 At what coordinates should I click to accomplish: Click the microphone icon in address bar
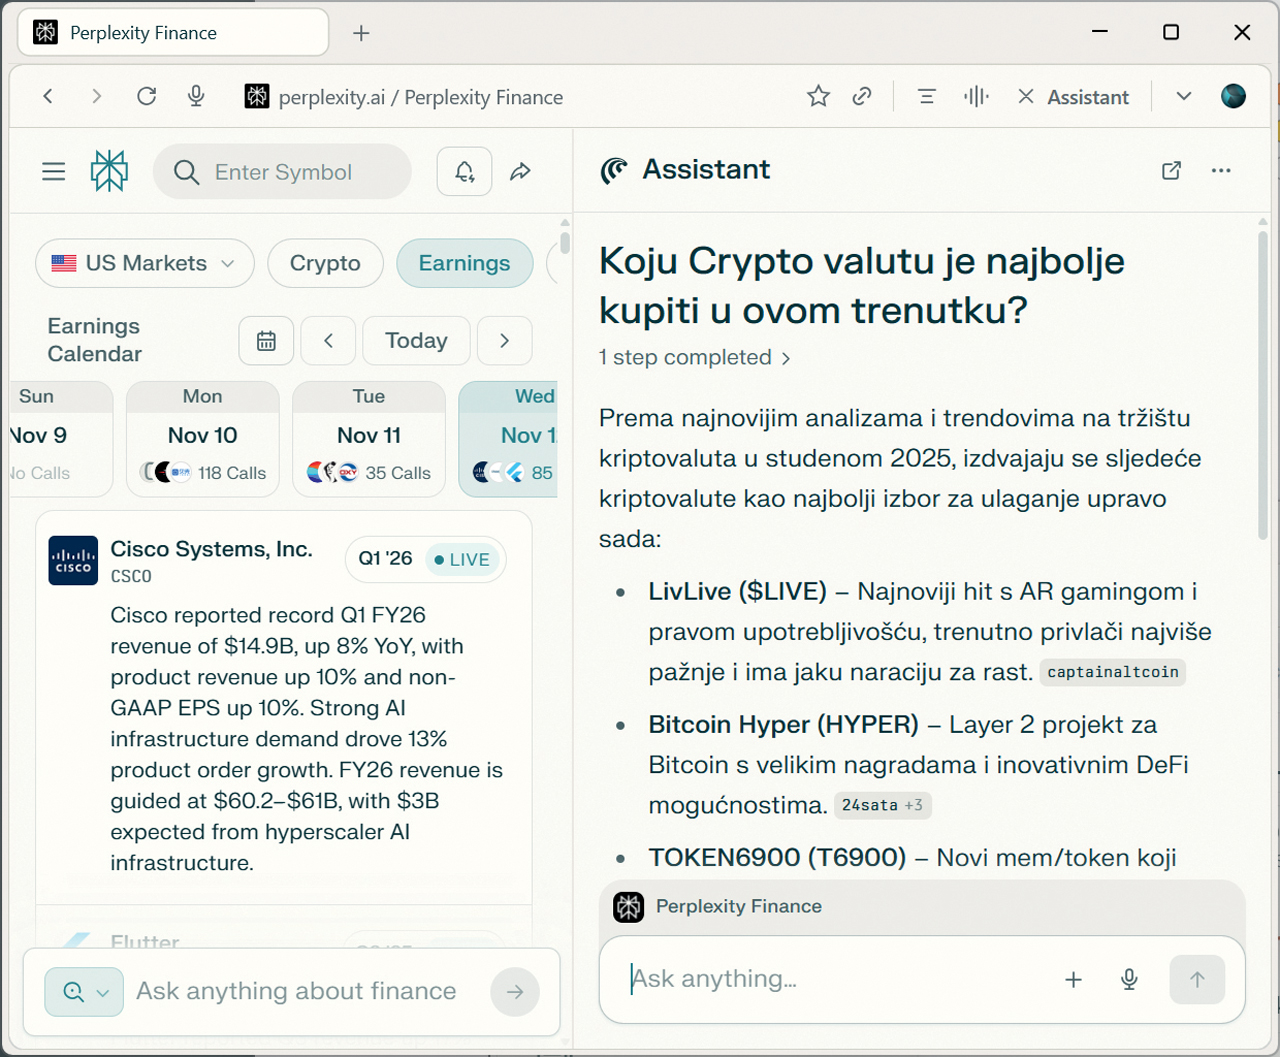pyautogui.click(x=196, y=96)
